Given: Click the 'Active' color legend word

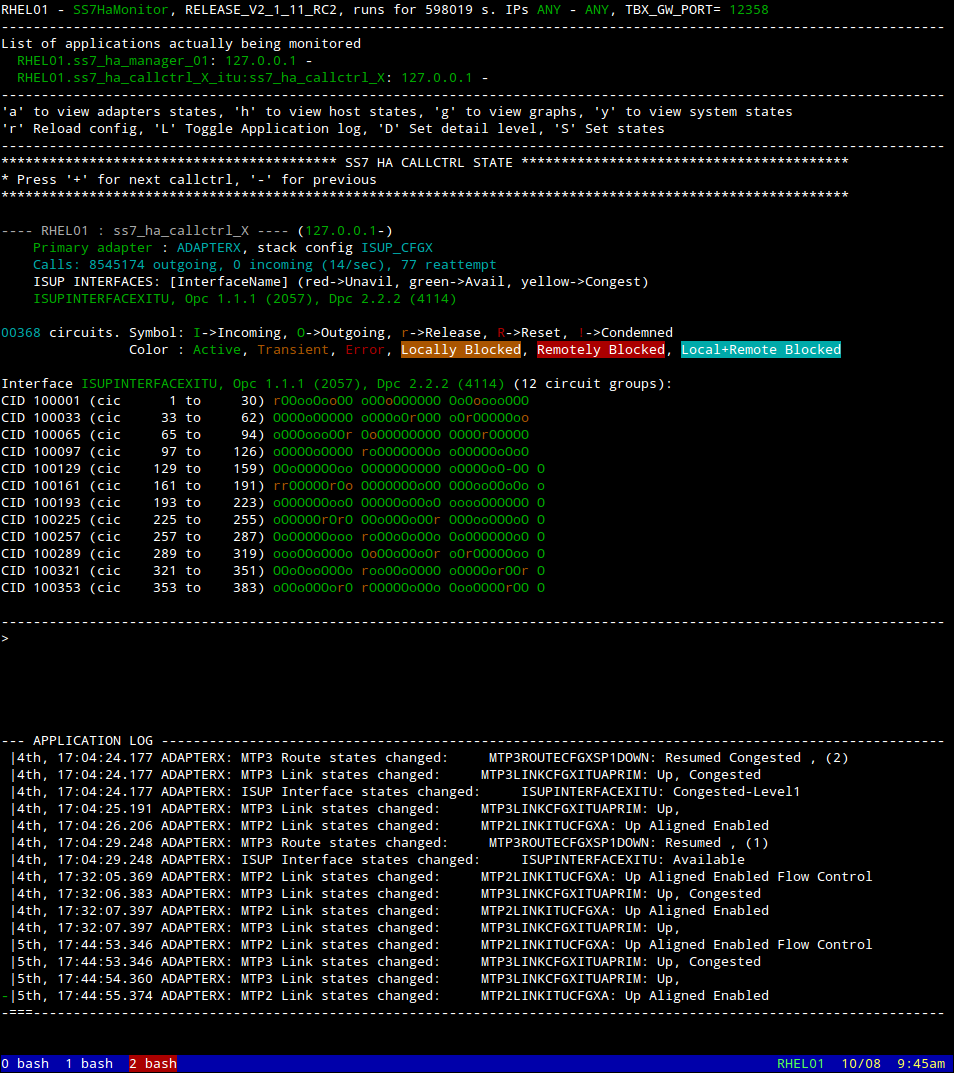Looking at the screenshot, I should 217,350.
